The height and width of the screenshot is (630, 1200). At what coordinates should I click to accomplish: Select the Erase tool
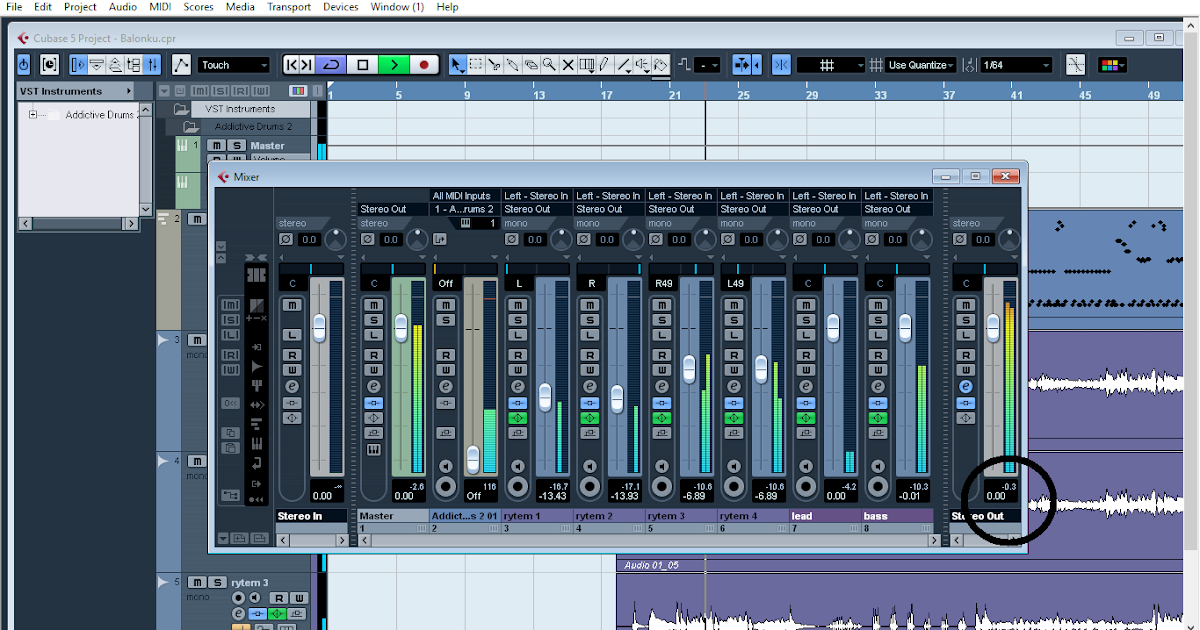pyautogui.click(x=531, y=65)
